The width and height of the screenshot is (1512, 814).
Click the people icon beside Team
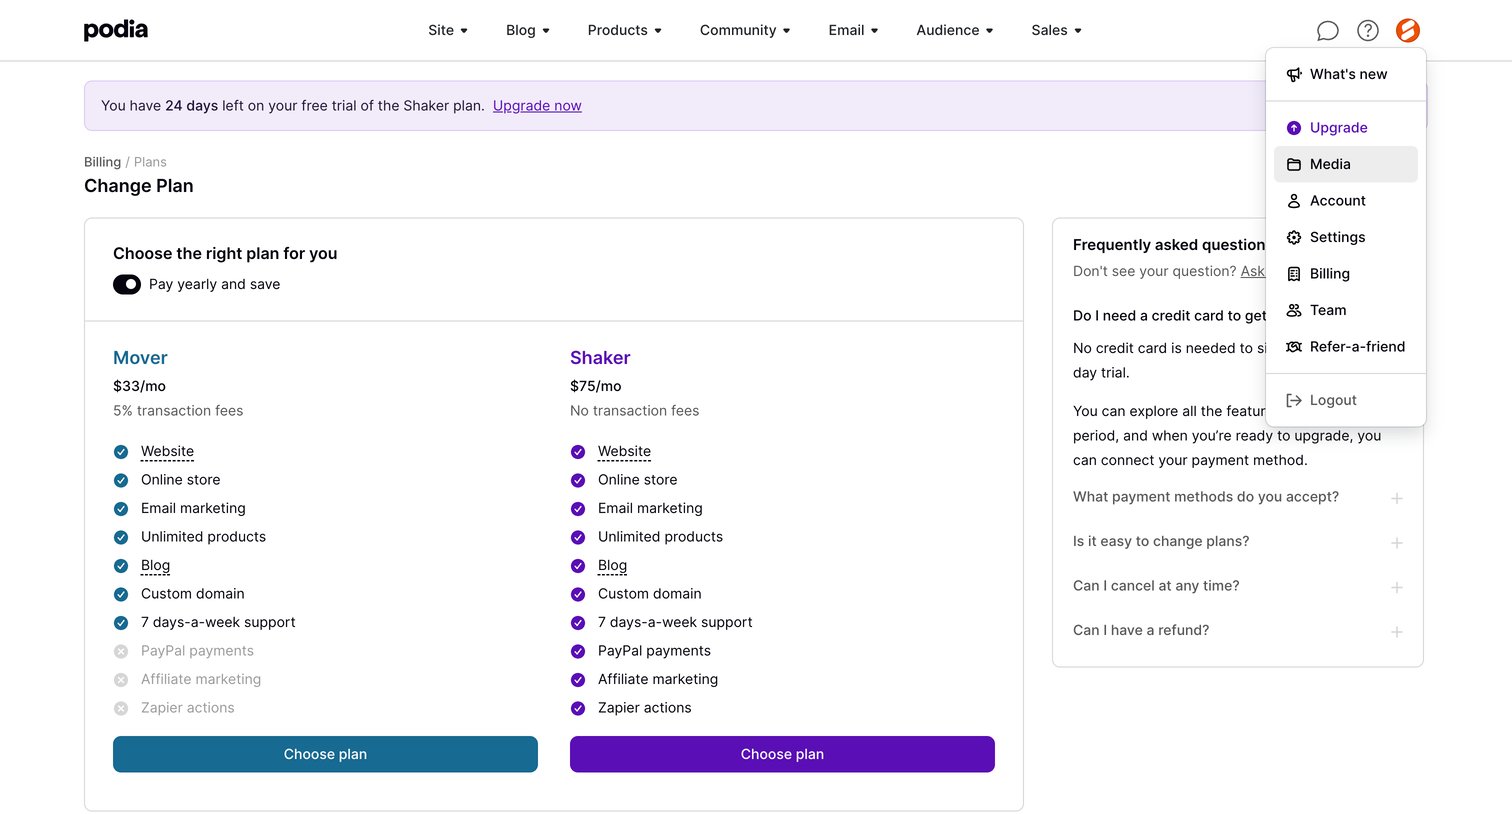point(1294,310)
